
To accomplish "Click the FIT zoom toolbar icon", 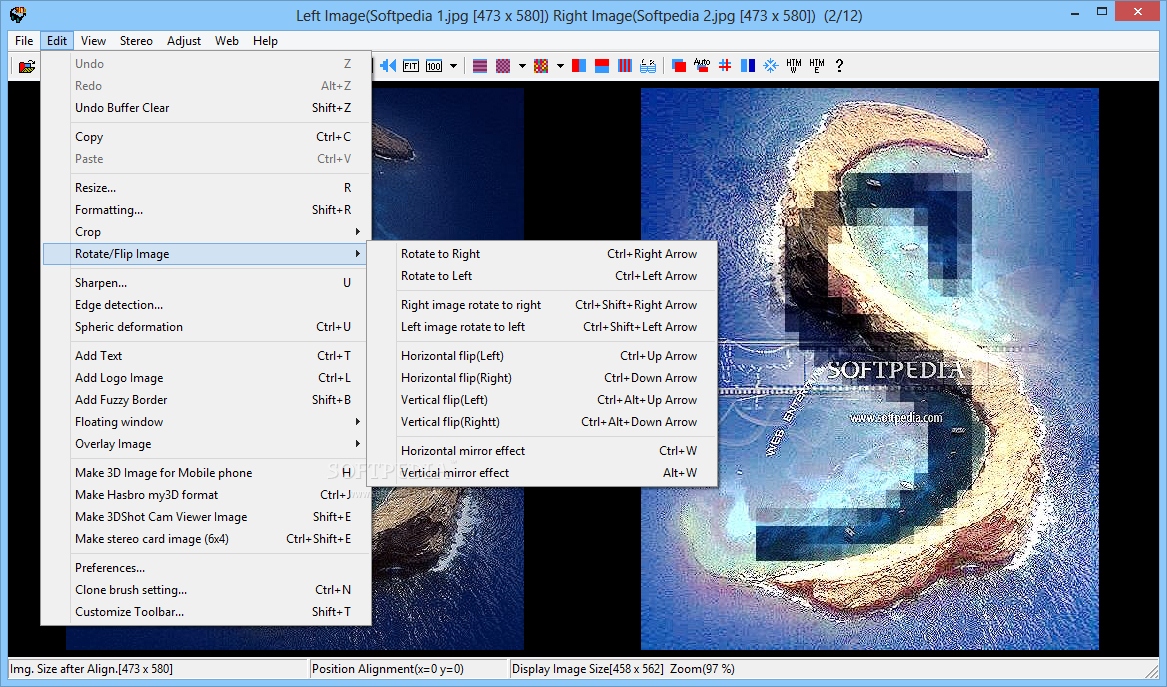I will tap(411, 65).
